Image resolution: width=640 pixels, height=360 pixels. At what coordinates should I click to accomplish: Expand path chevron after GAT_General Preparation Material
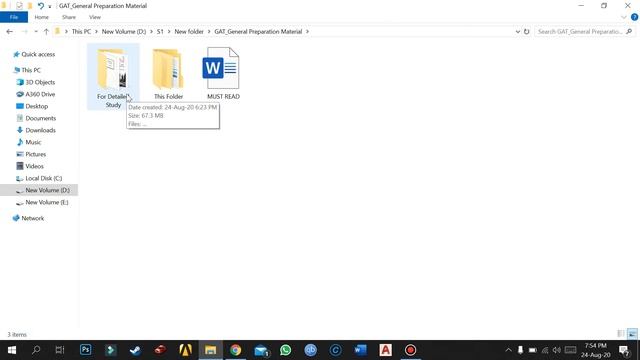[x=307, y=31]
